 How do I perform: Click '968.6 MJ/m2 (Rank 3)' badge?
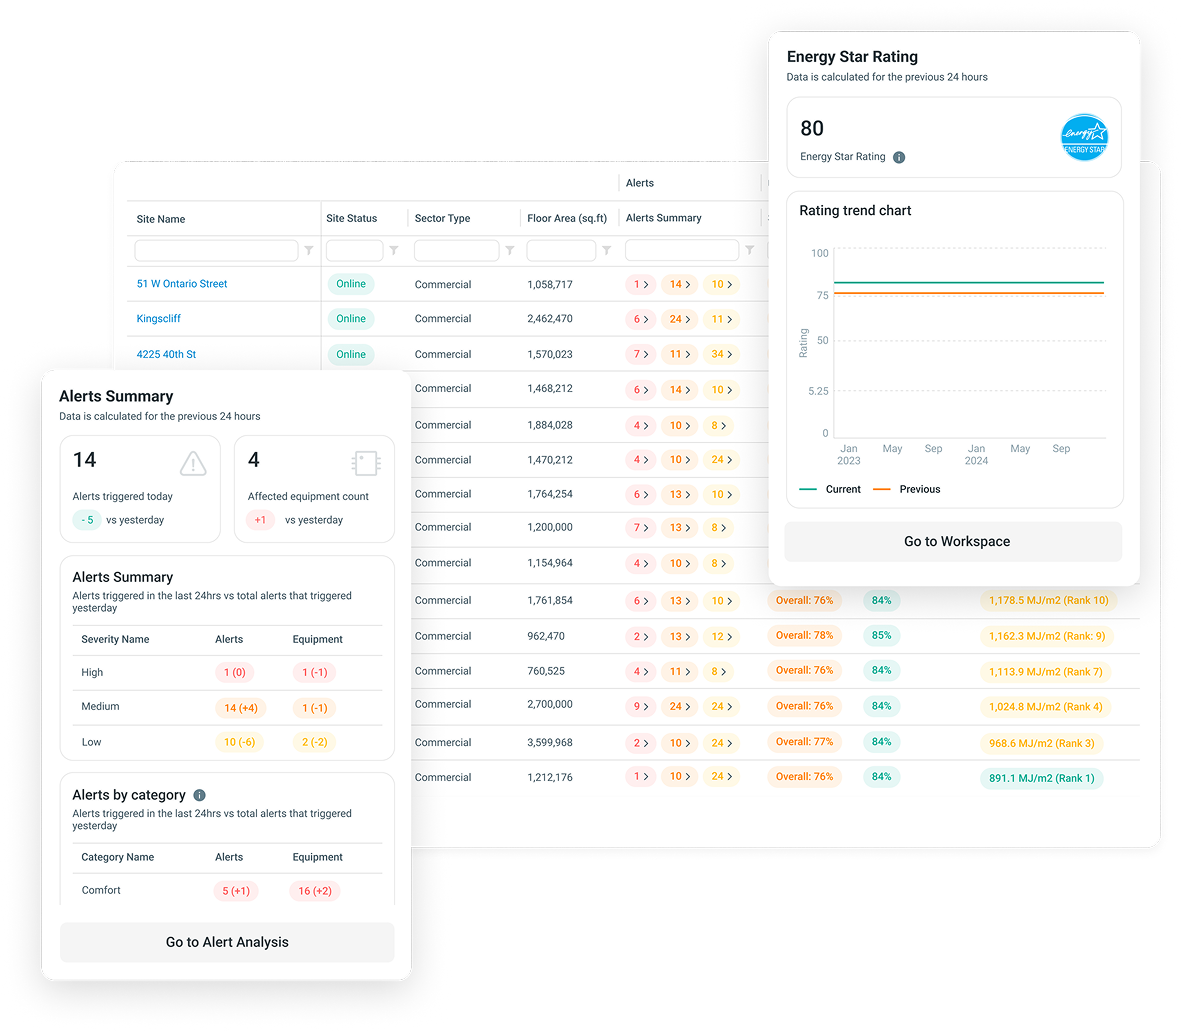point(1041,743)
